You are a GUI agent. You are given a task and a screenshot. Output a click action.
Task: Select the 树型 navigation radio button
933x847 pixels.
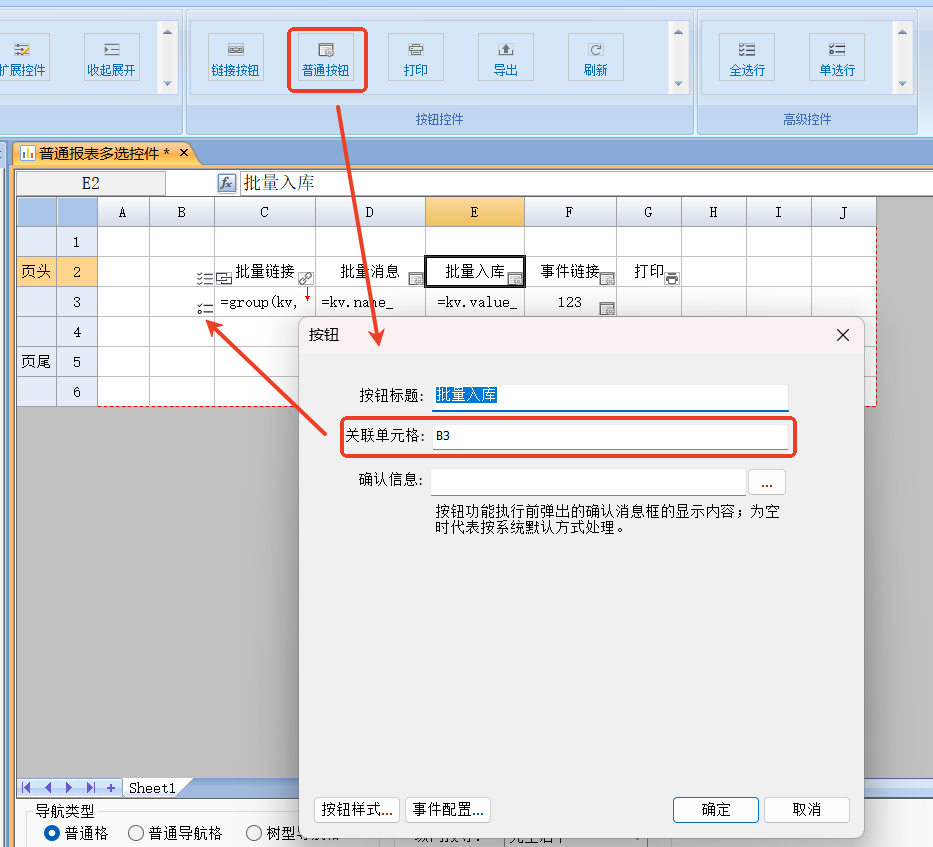pos(254,833)
